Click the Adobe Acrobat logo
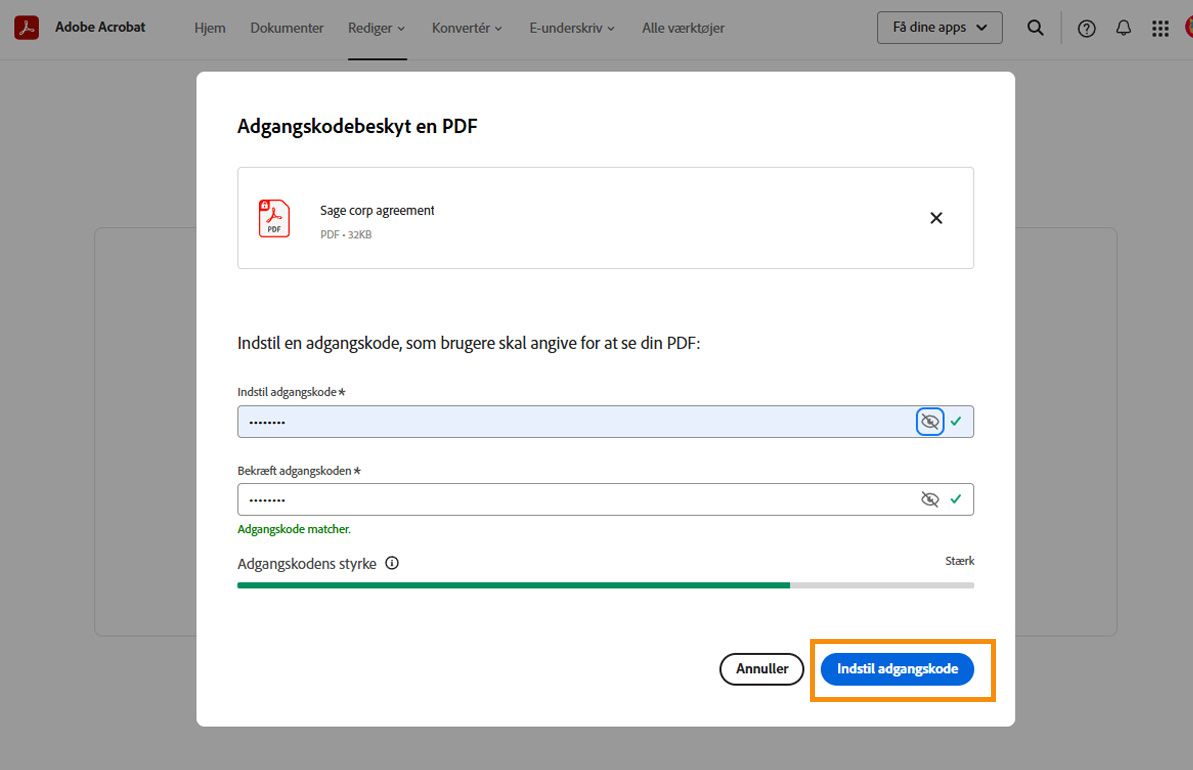Screen dimensions: 1193x770 pyautogui.click(x=26, y=26)
